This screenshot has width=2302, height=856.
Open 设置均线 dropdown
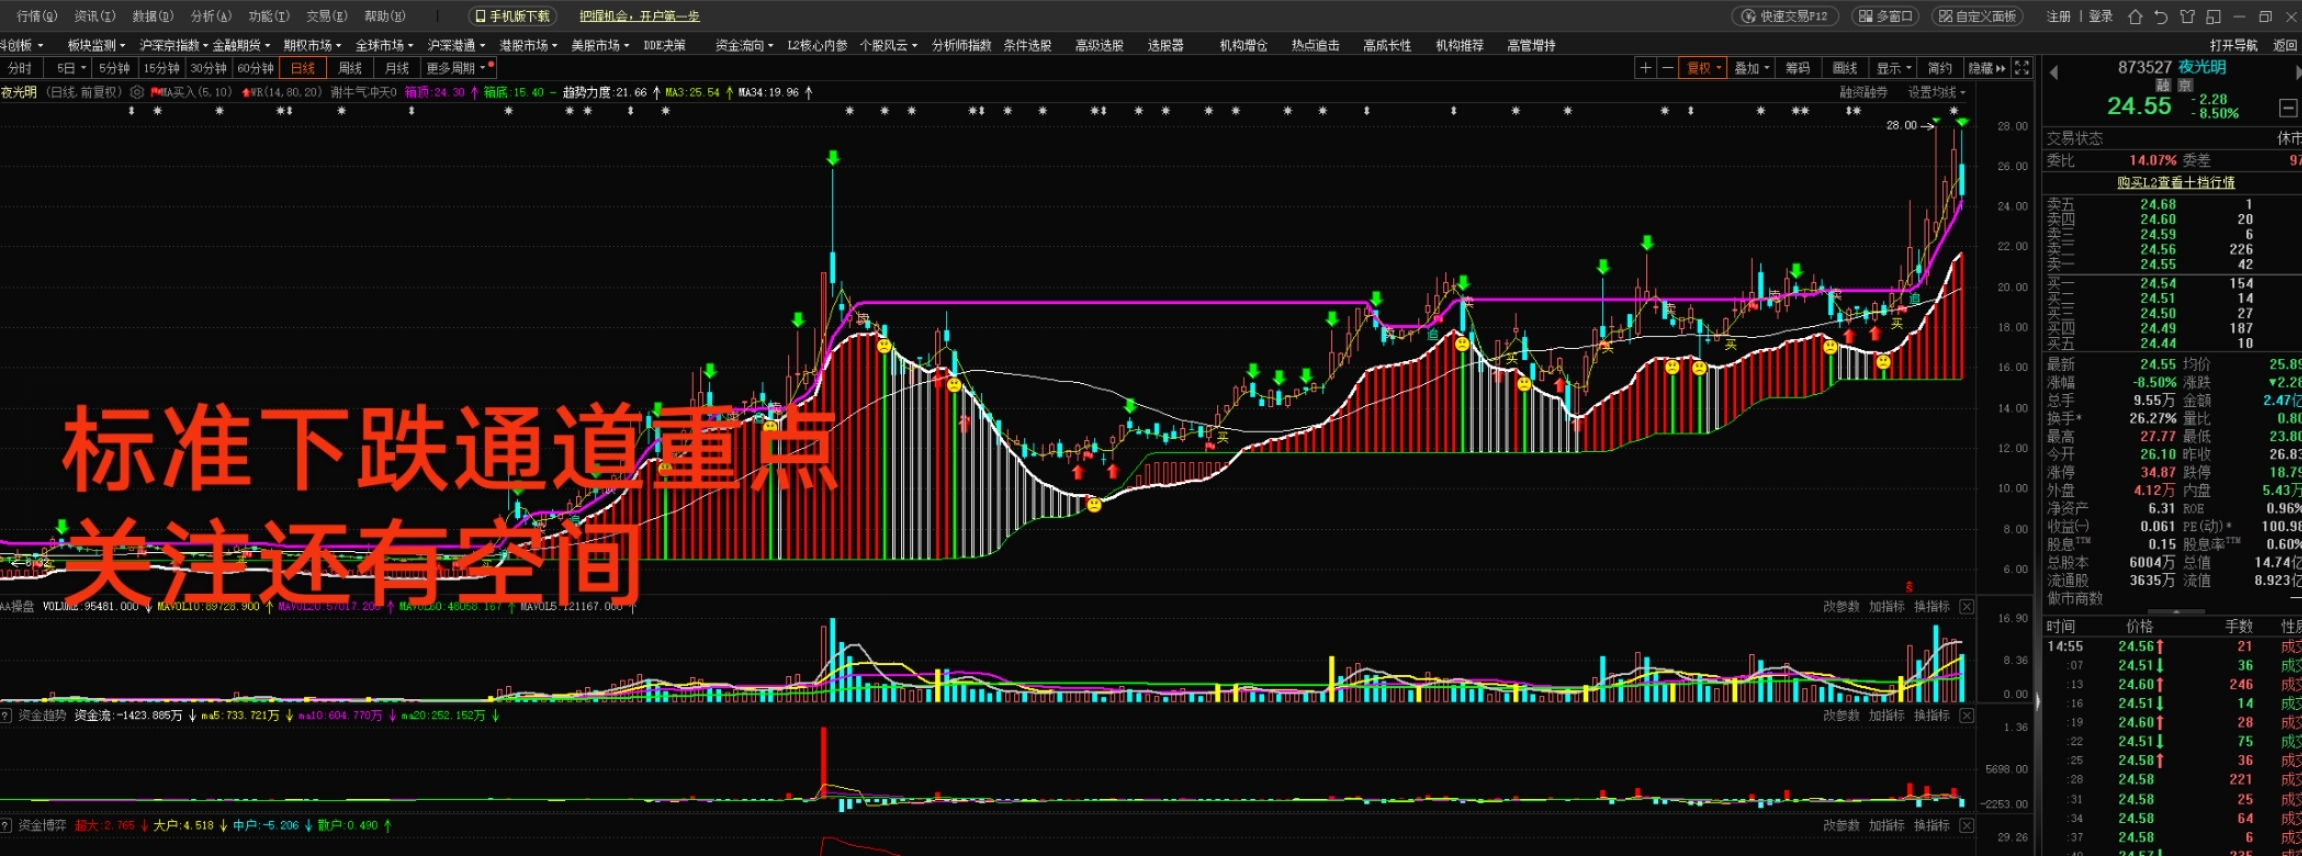tap(1936, 92)
